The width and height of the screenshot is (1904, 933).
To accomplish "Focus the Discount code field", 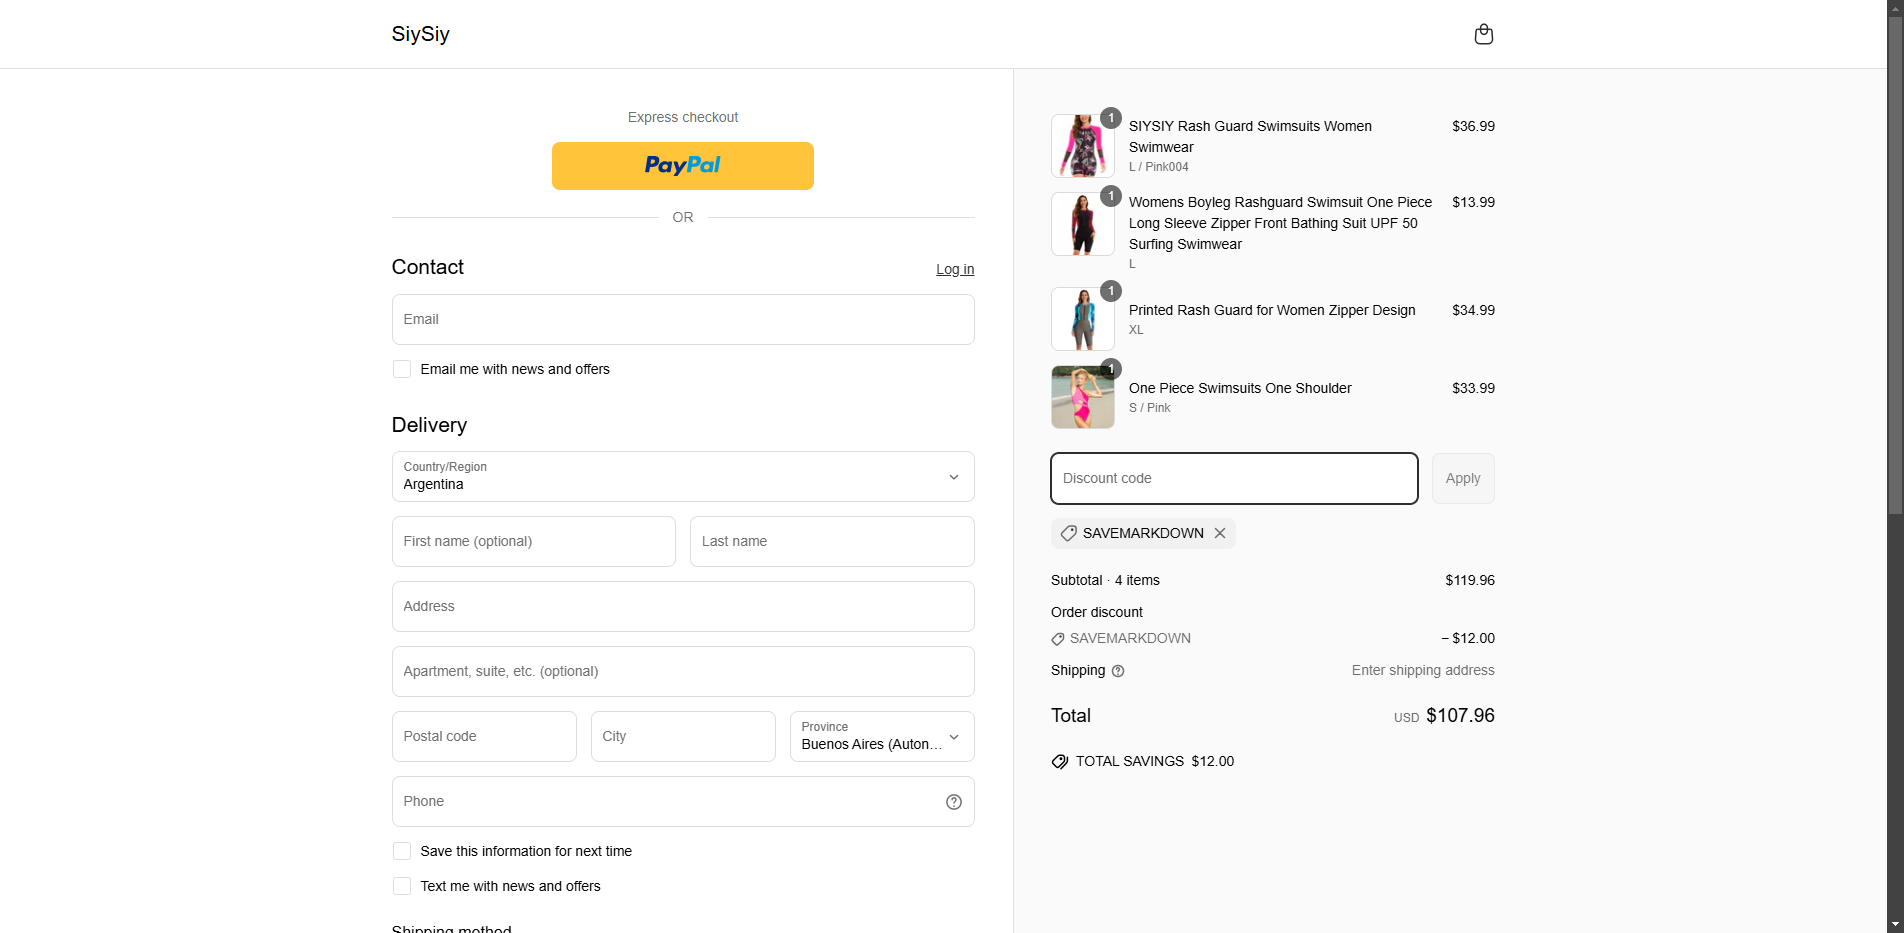I will coord(1234,478).
